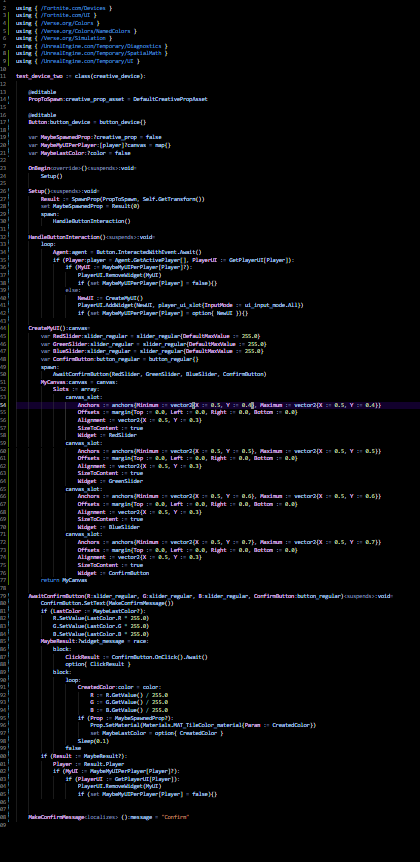Click the highlighted Anchors line with Y := 0.4
420x862 pixels.
[229, 405]
